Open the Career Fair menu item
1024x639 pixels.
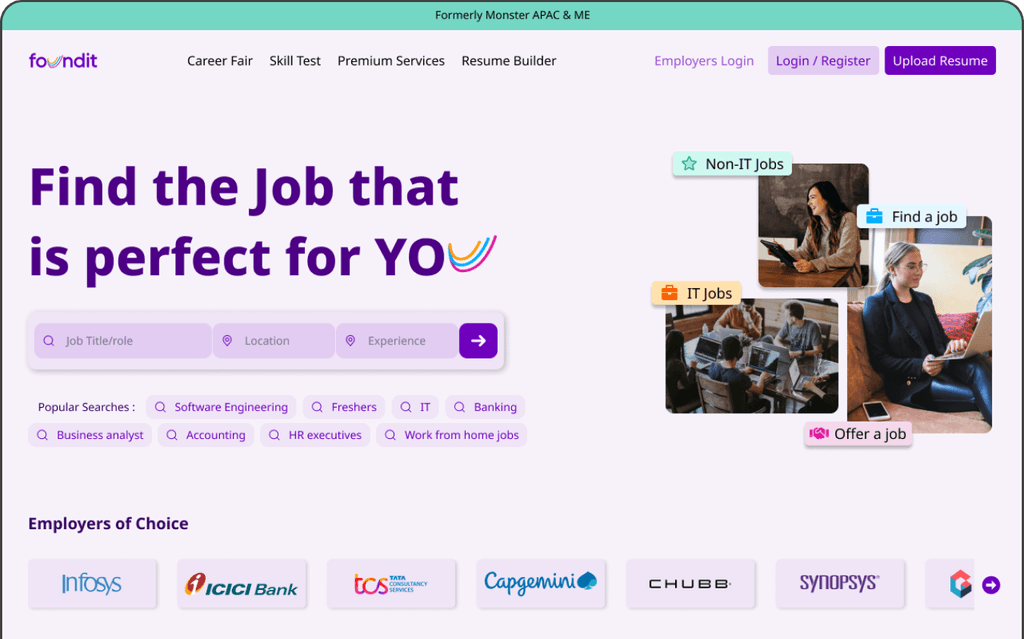[219, 61]
